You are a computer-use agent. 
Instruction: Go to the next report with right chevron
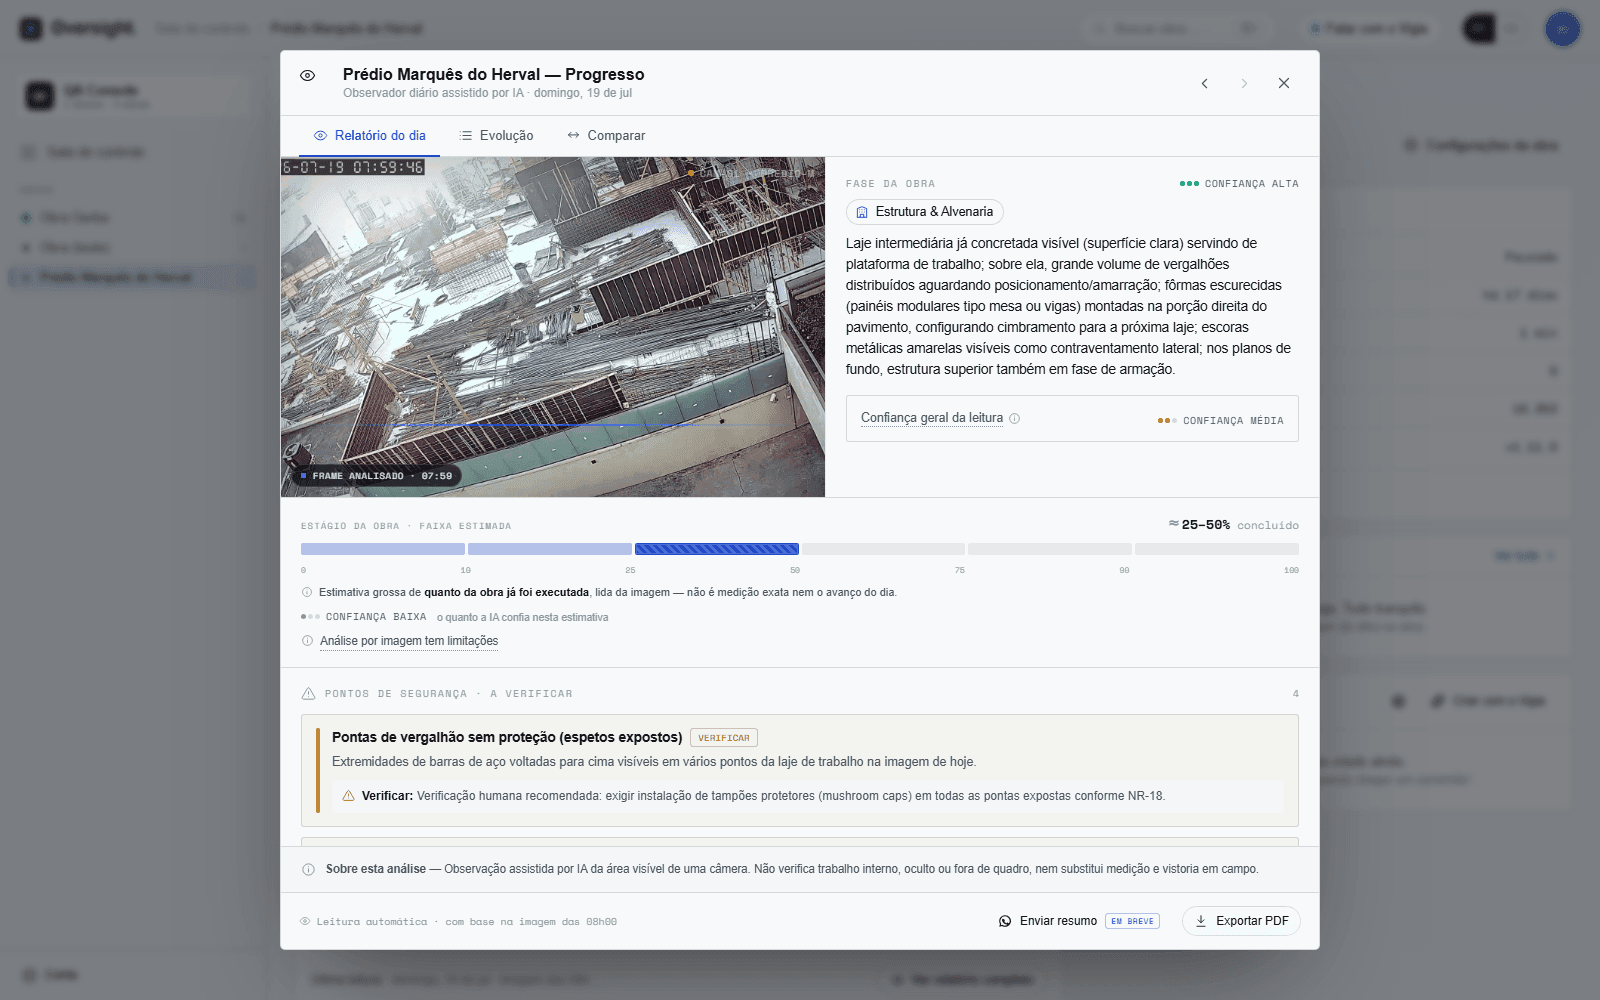[x=1244, y=83]
